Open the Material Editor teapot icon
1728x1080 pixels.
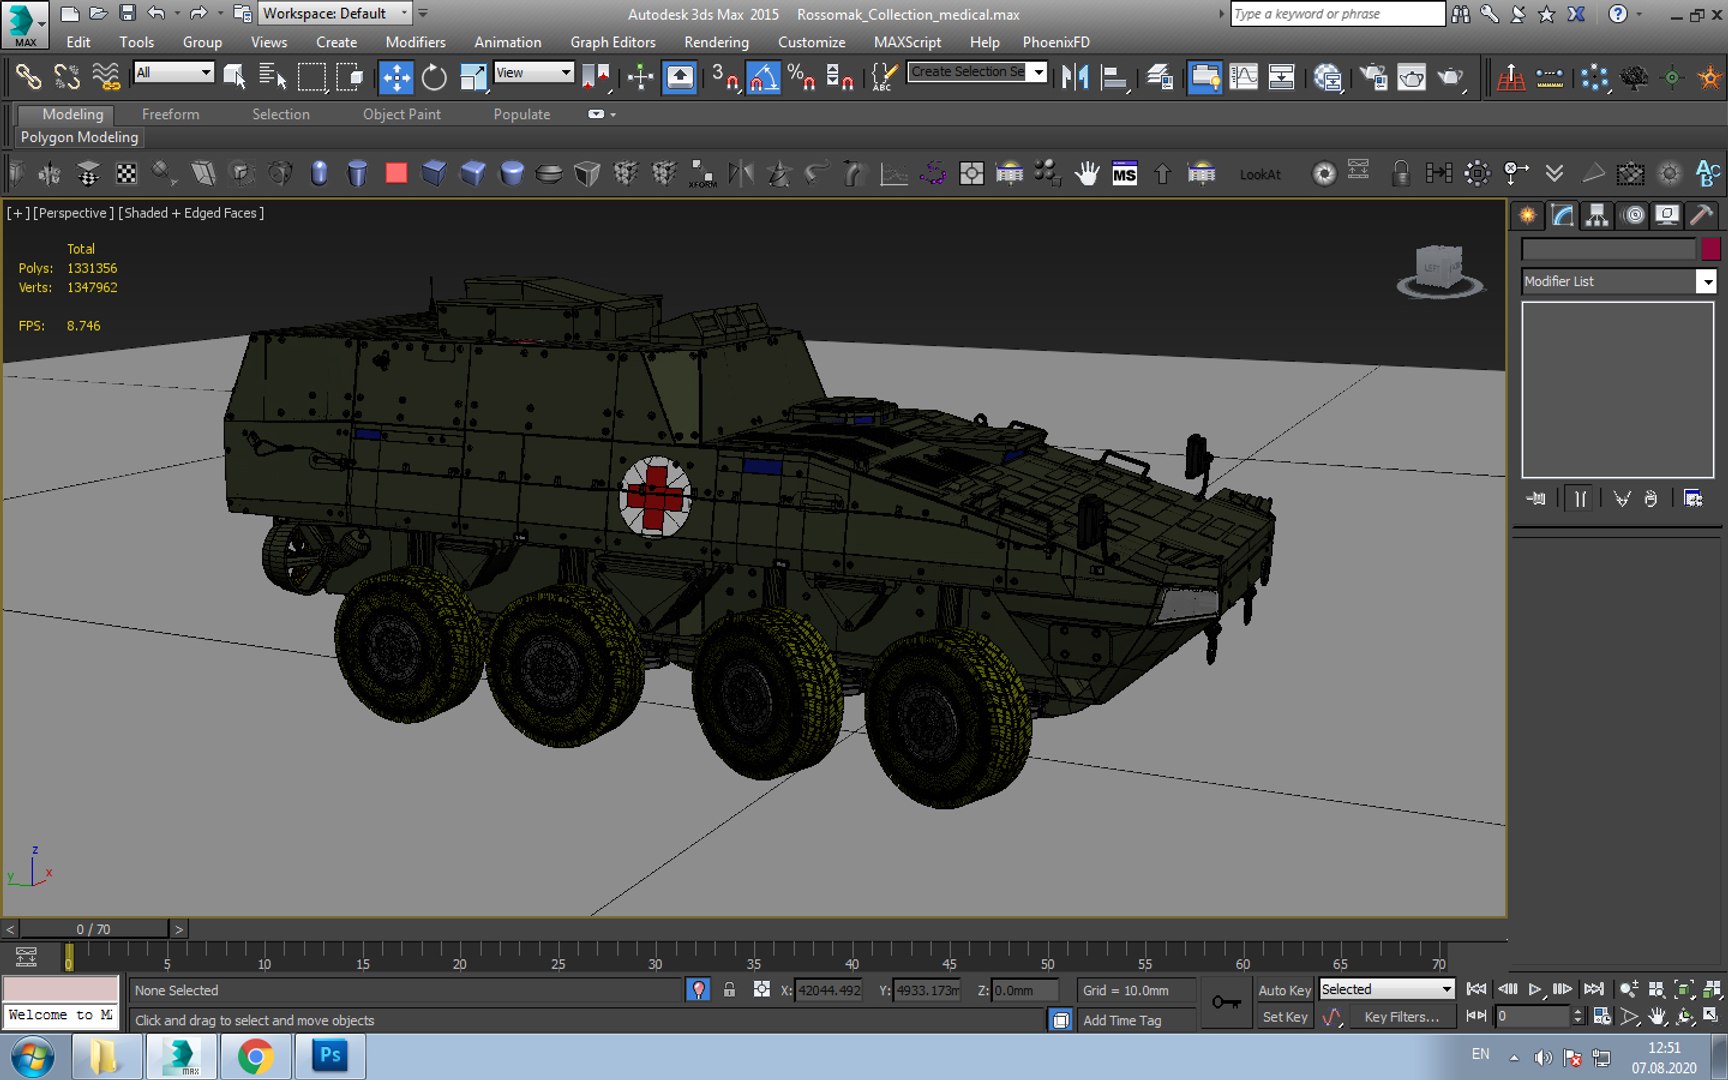(x=1327, y=77)
